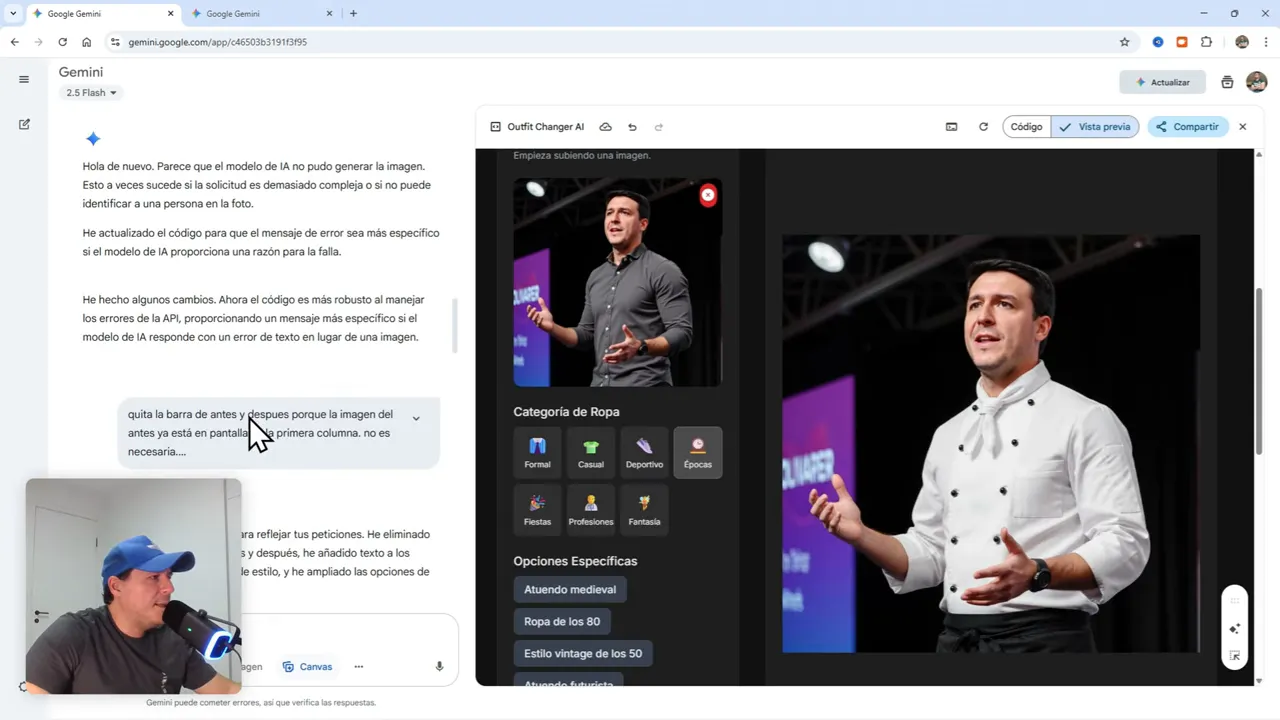Pick the Profesiones clothing category
This screenshot has width=1280, height=720.
590,509
